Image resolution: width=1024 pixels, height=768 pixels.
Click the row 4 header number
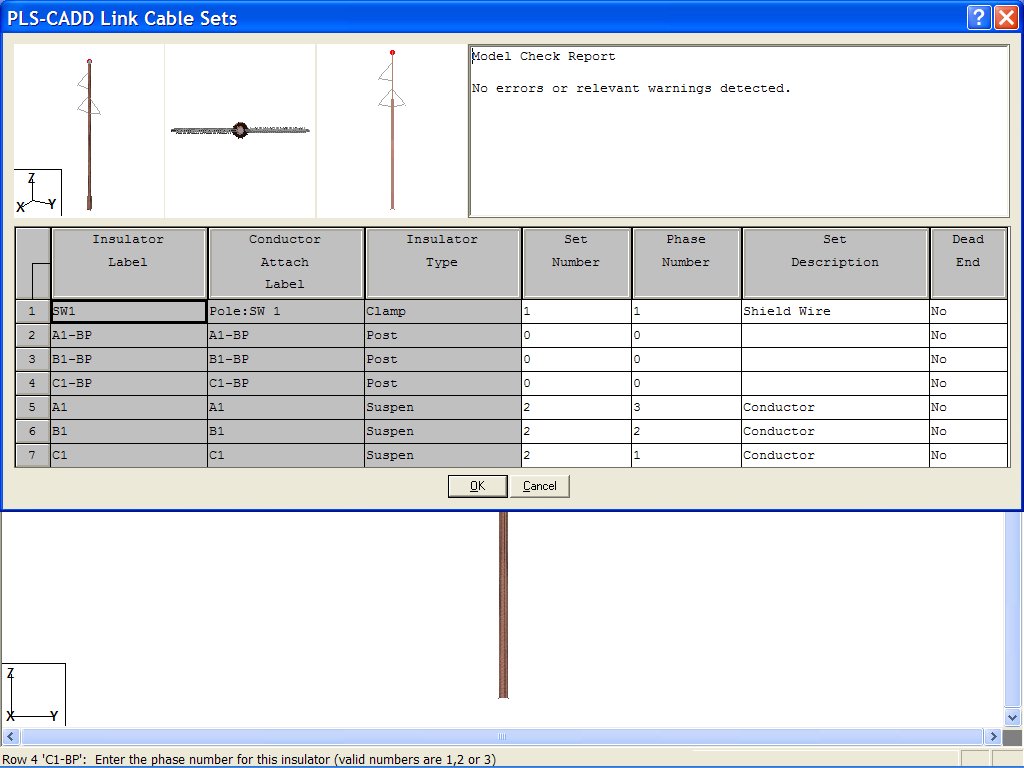31,383
